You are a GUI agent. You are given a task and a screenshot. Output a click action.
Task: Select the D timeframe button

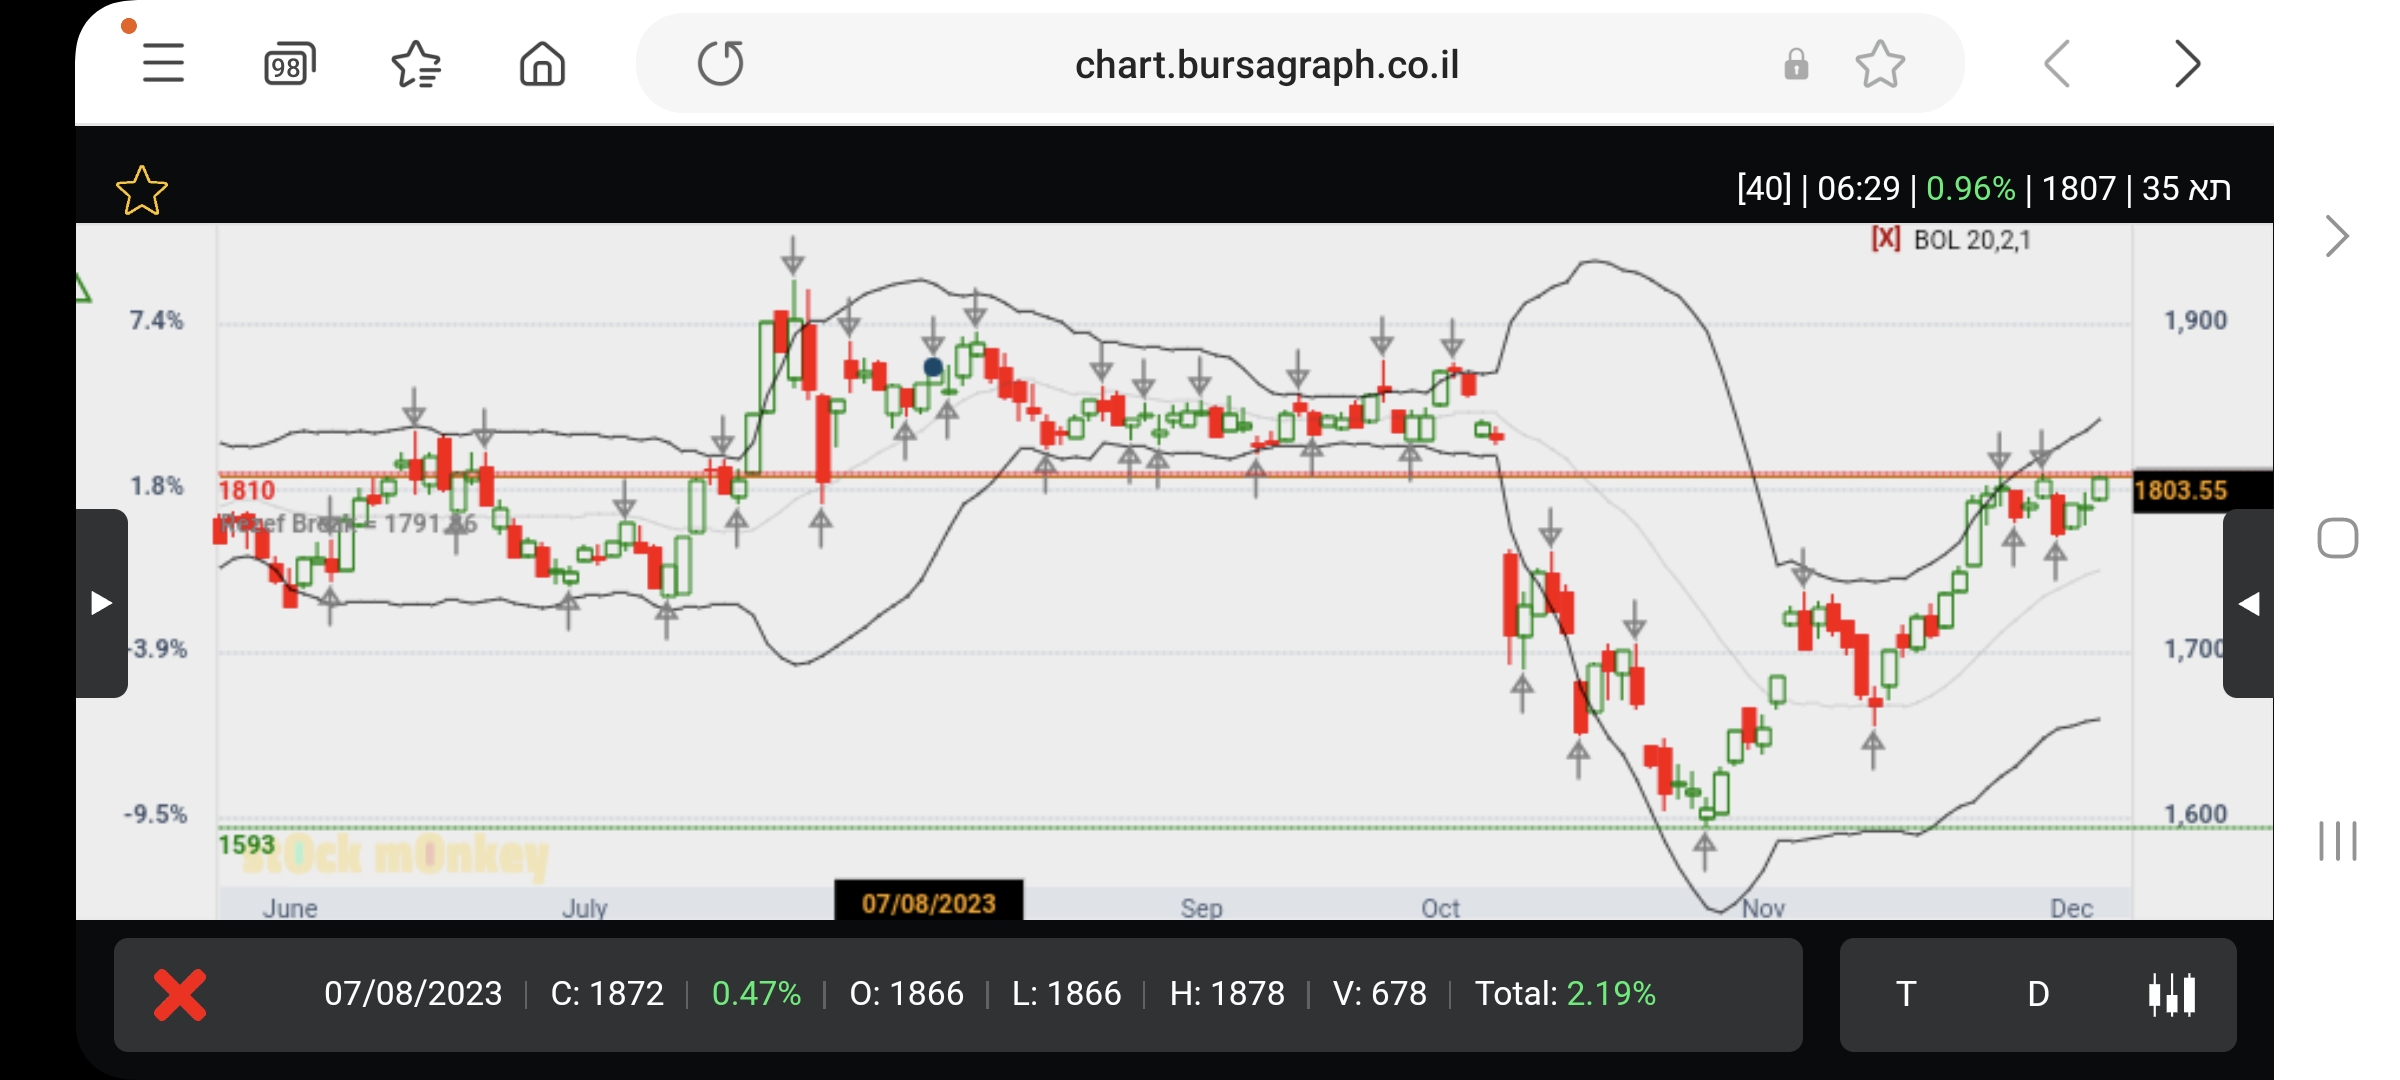(x=2038, y=994)
